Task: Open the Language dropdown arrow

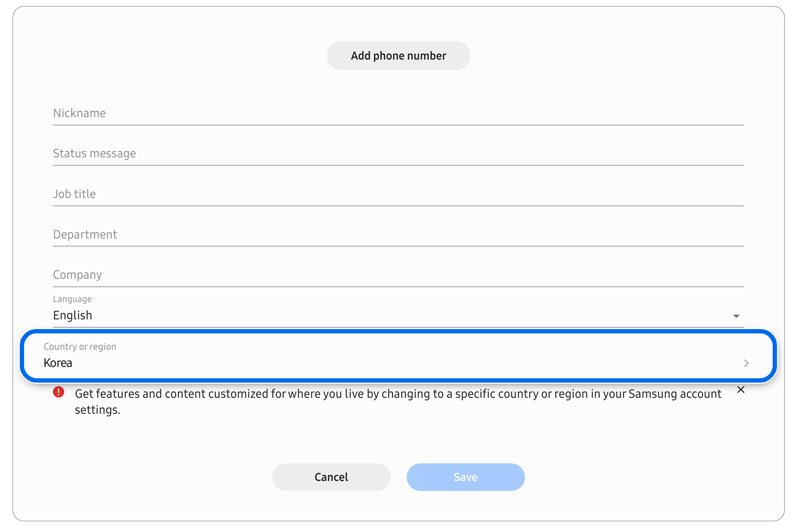Action: click(x=736, y=316)
